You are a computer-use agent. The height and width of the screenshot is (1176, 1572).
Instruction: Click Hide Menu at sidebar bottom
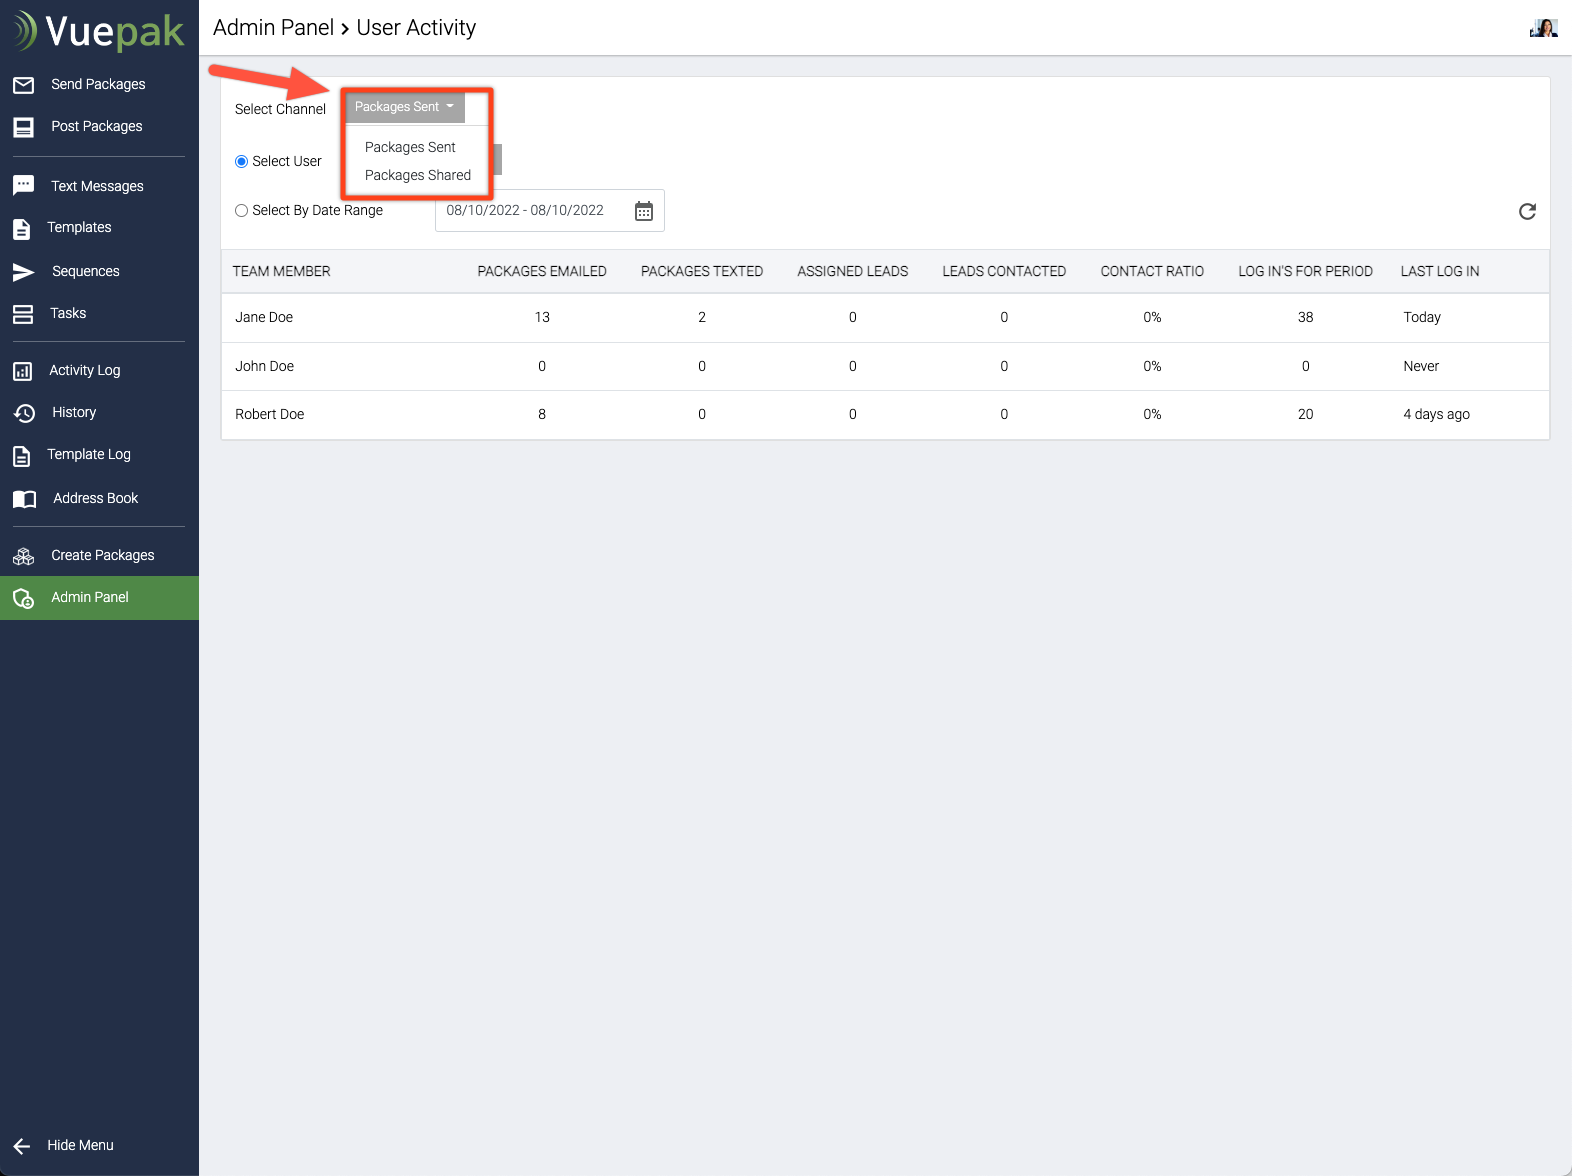80,1145
